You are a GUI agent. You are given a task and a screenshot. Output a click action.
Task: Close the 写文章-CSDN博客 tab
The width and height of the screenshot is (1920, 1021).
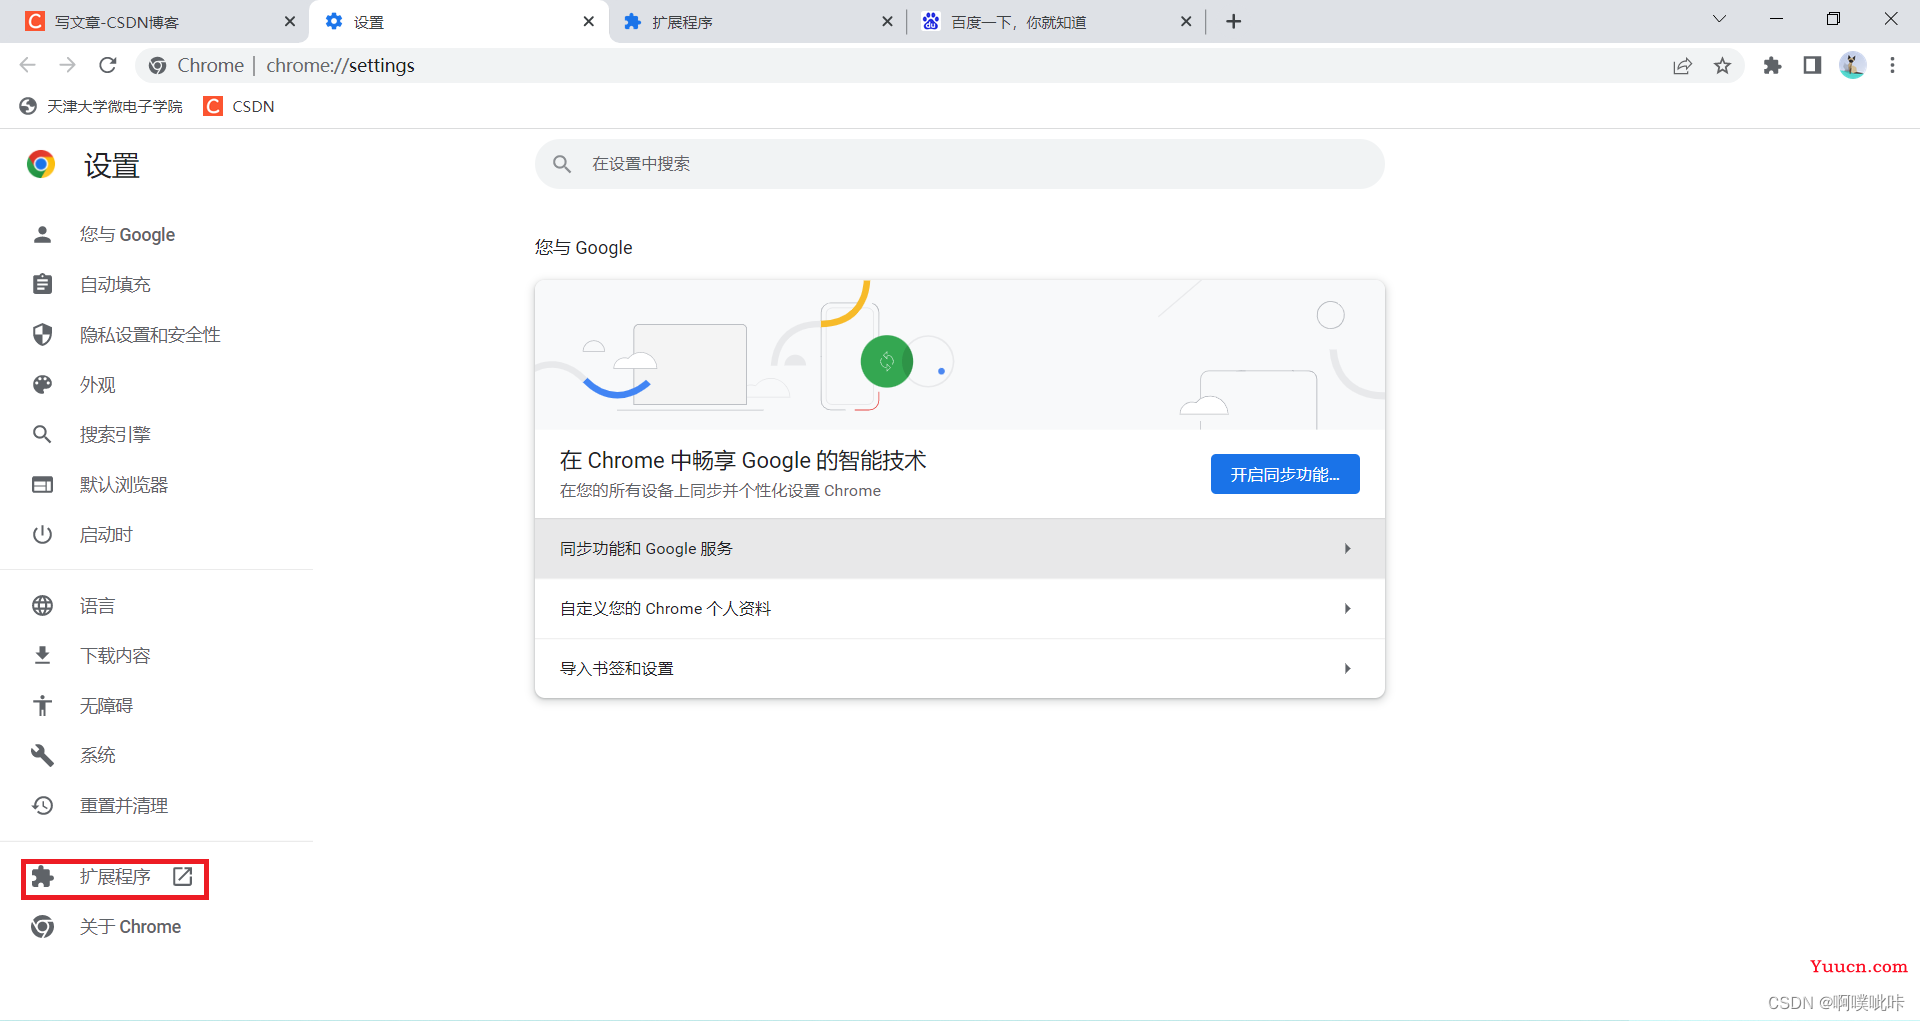290,21
